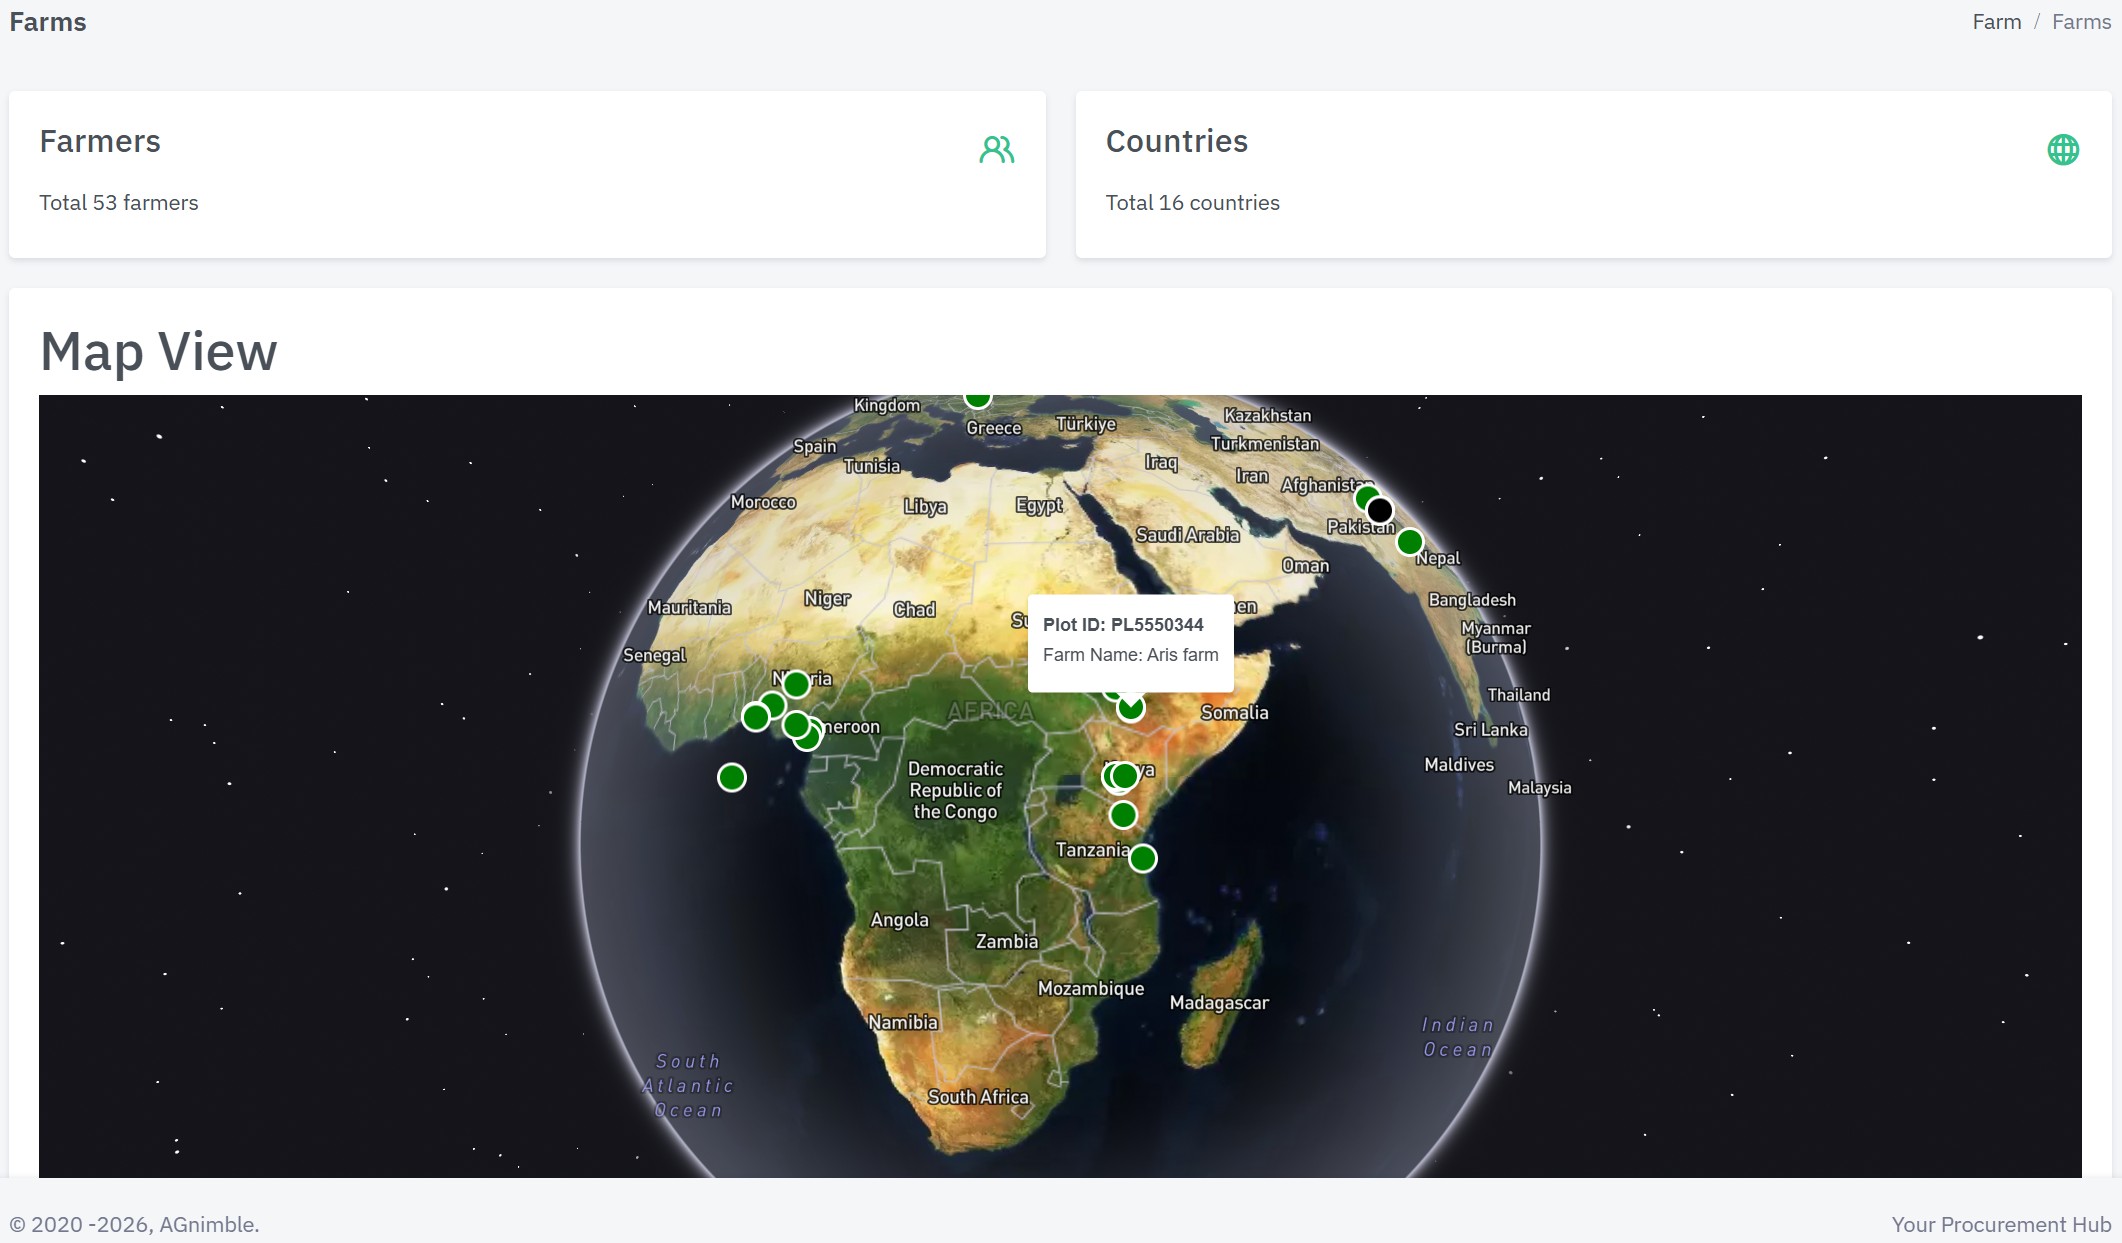The image size is (2122, 1243).
Task: Click the Zambia map label
Action: tap(1007, 942)
